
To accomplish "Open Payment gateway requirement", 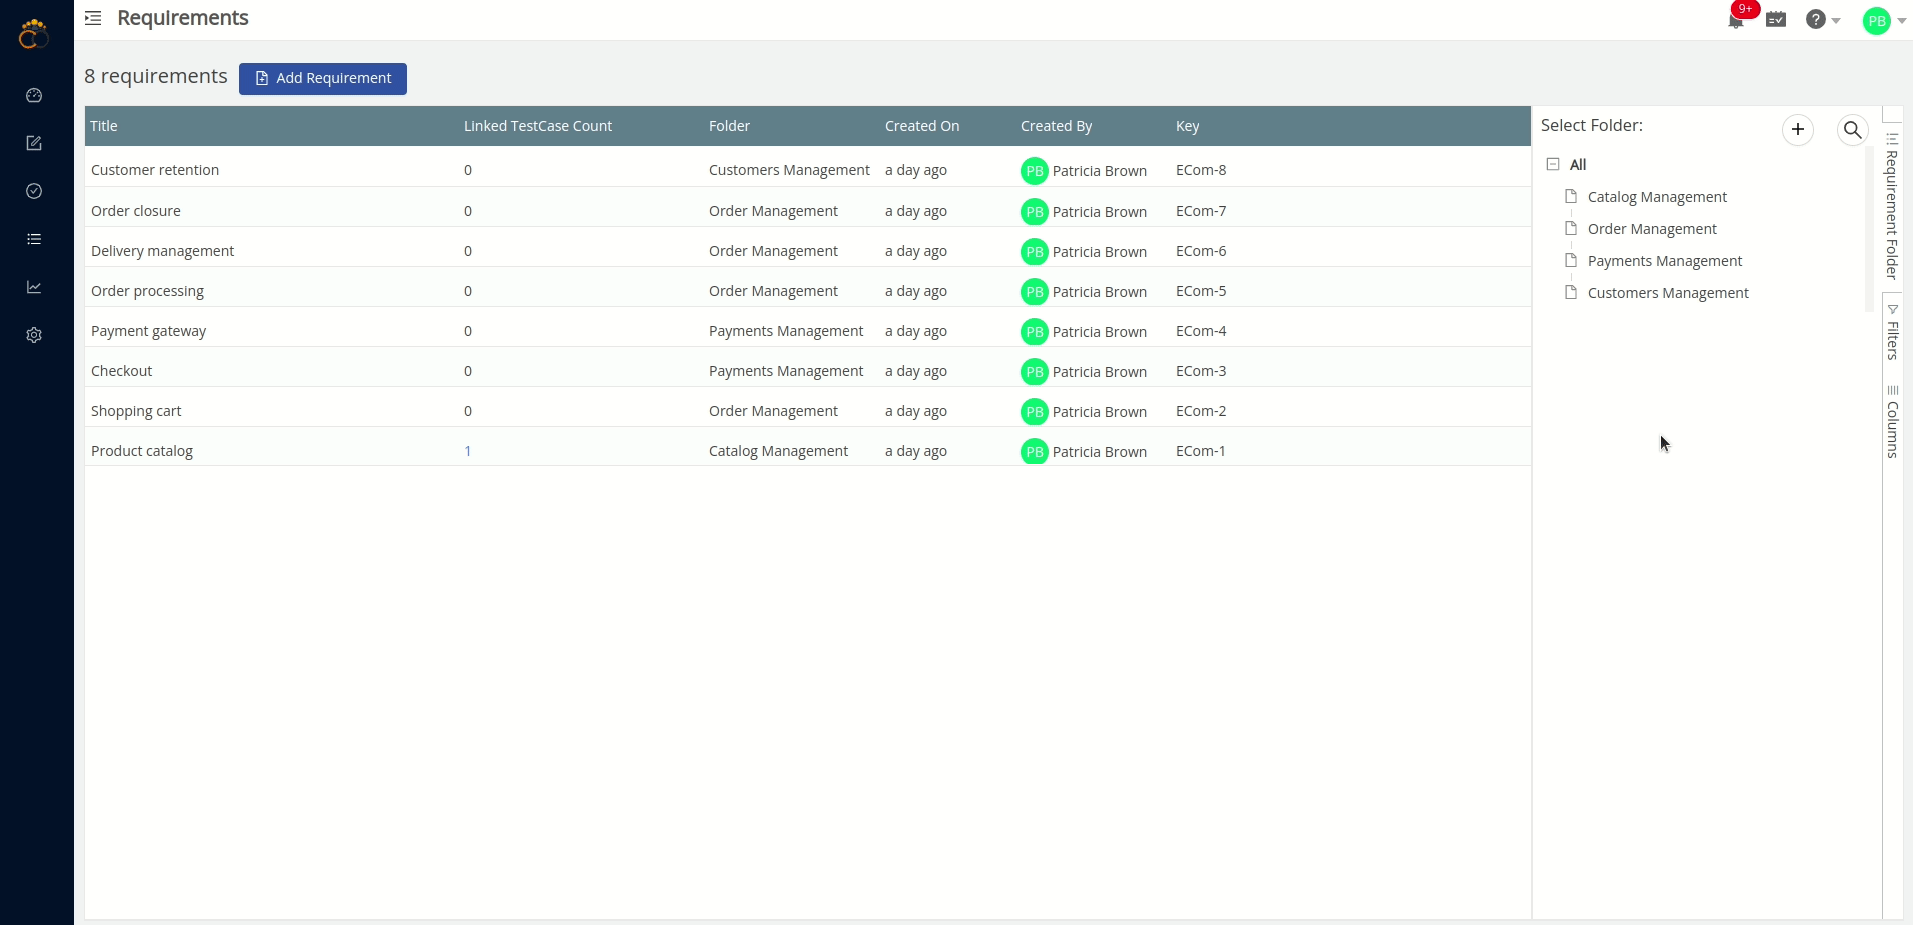I will point(148,331).
